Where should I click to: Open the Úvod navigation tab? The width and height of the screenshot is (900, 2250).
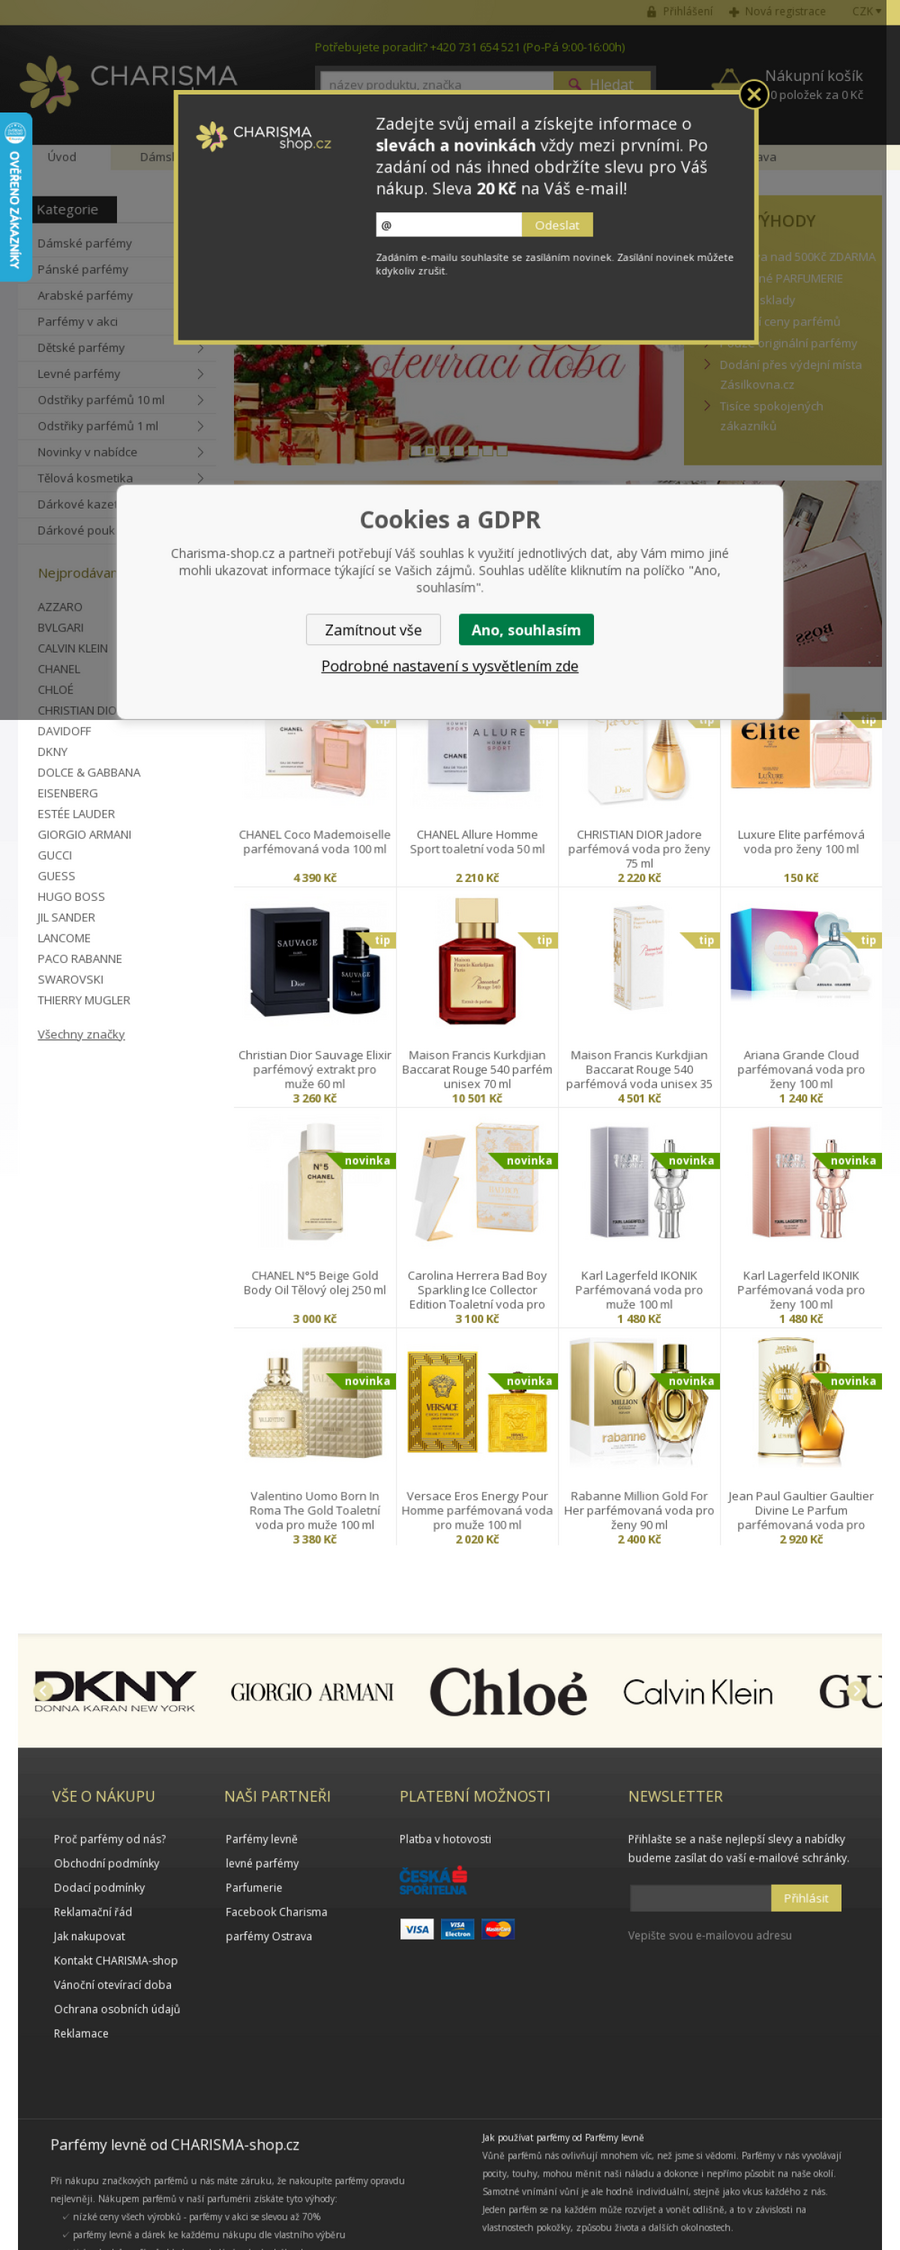pos(62,157)
